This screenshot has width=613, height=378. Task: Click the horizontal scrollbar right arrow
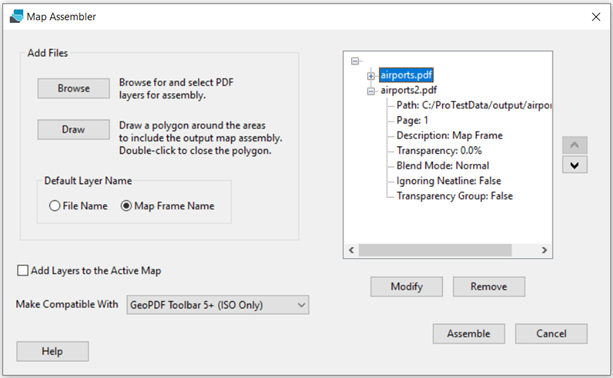click(544, 250)
